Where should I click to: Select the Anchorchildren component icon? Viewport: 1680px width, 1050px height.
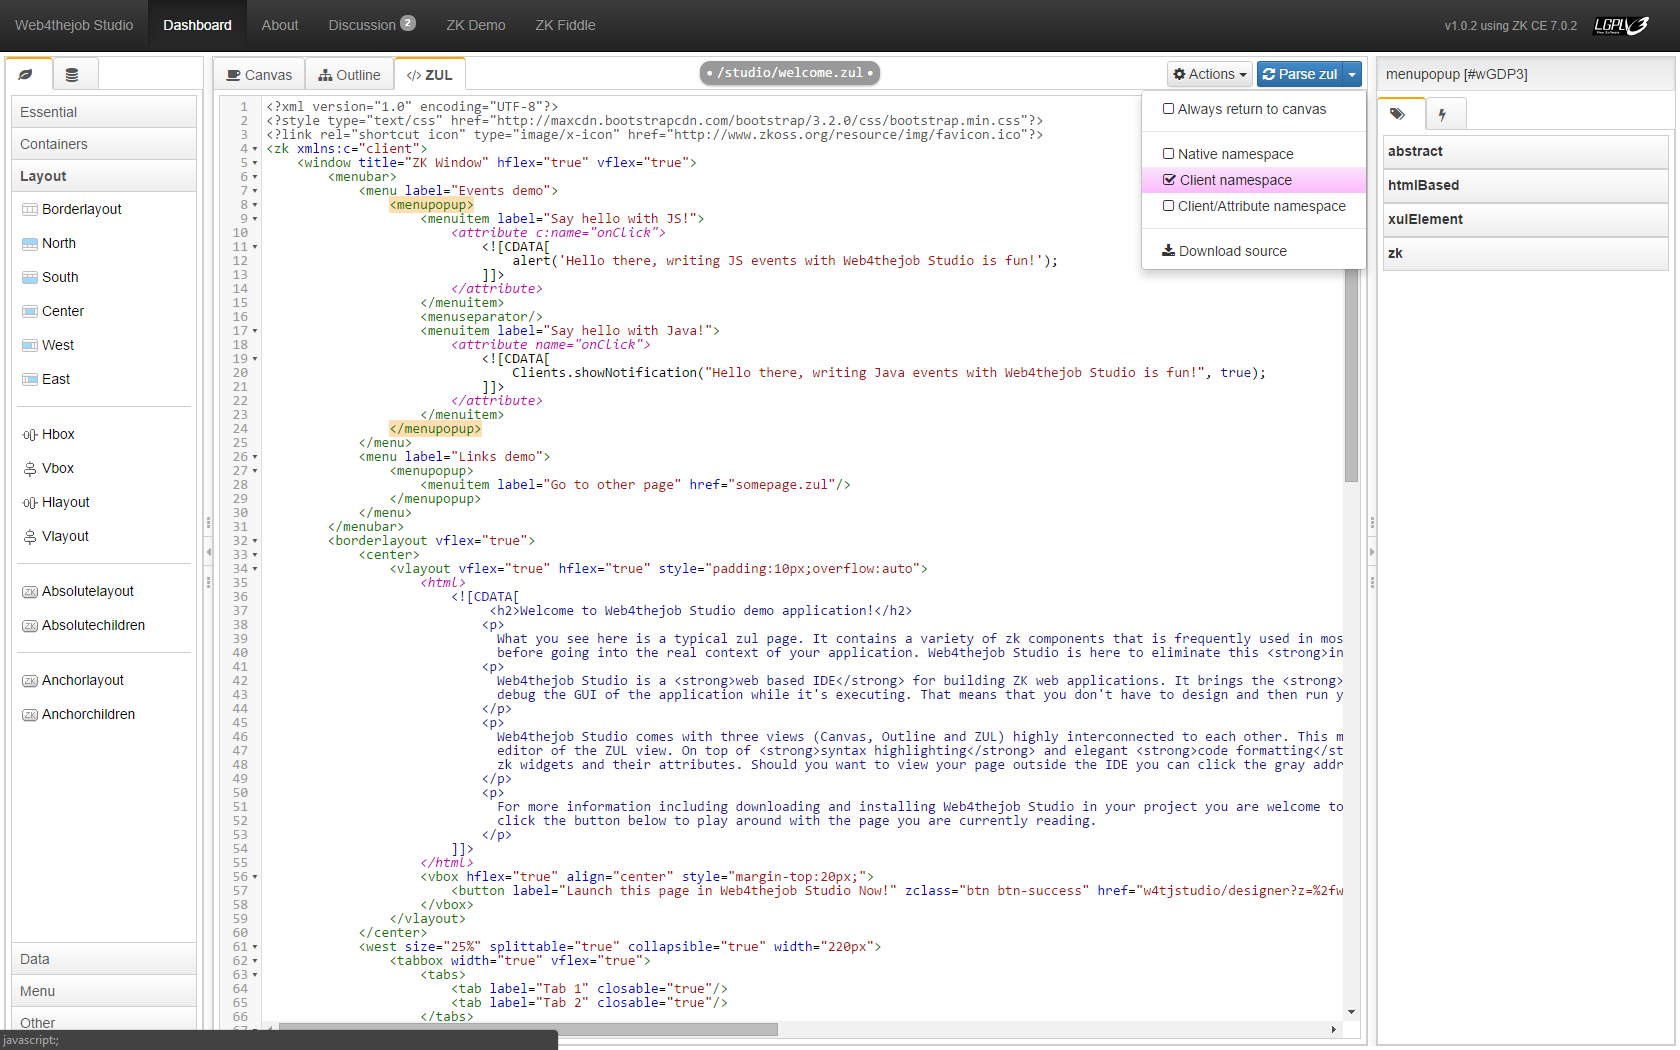[30, 715]
